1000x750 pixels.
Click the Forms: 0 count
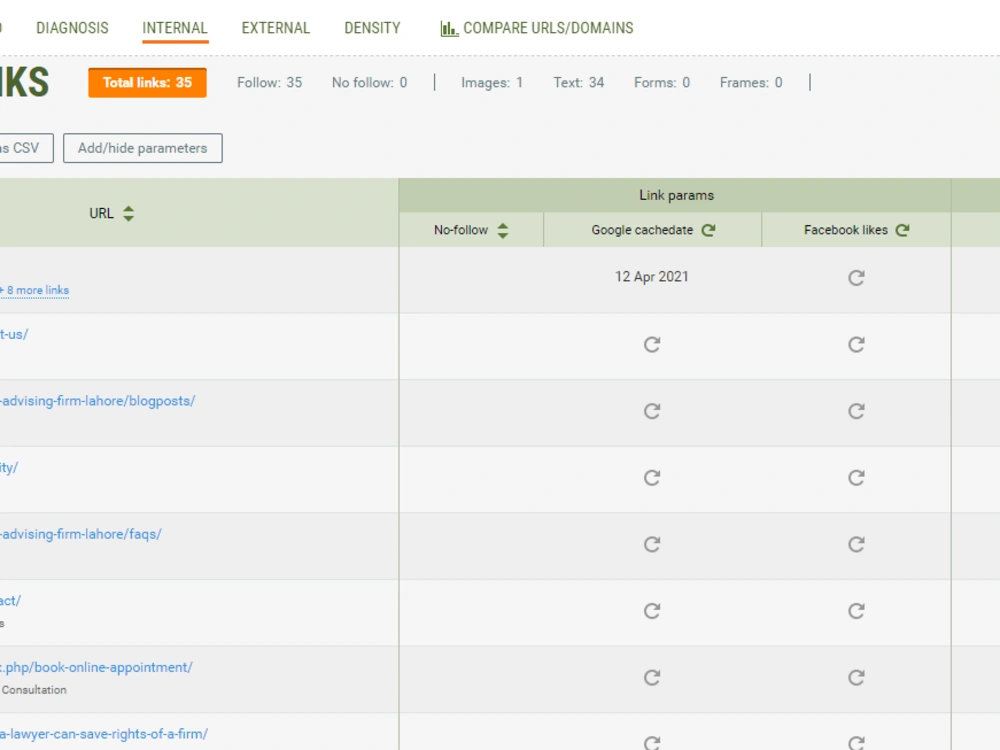[x=662, y=83]
